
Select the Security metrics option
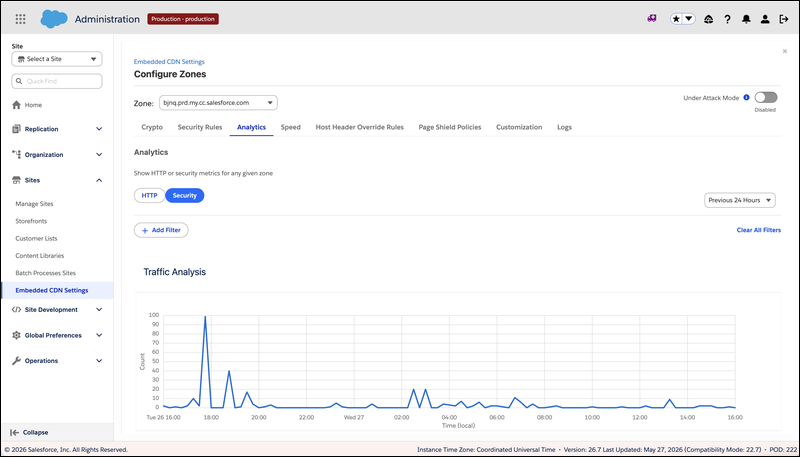point(185,195)
